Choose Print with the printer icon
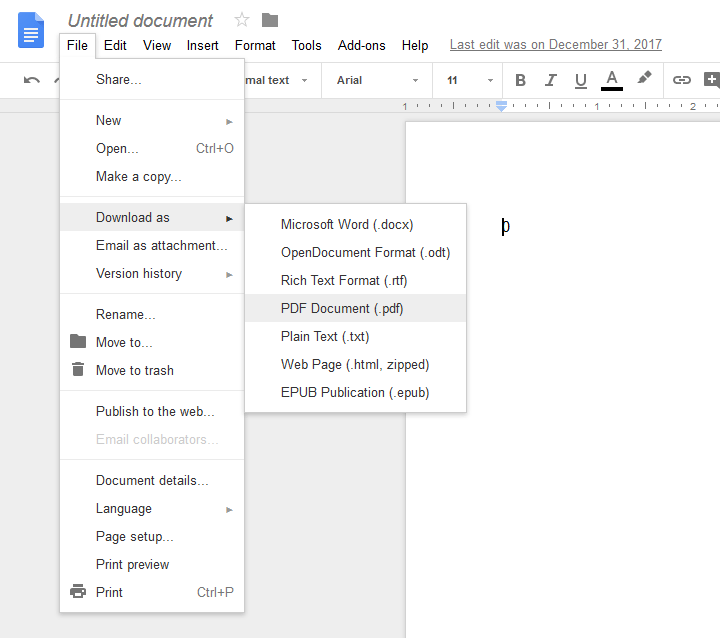 [x=152, y=592]
